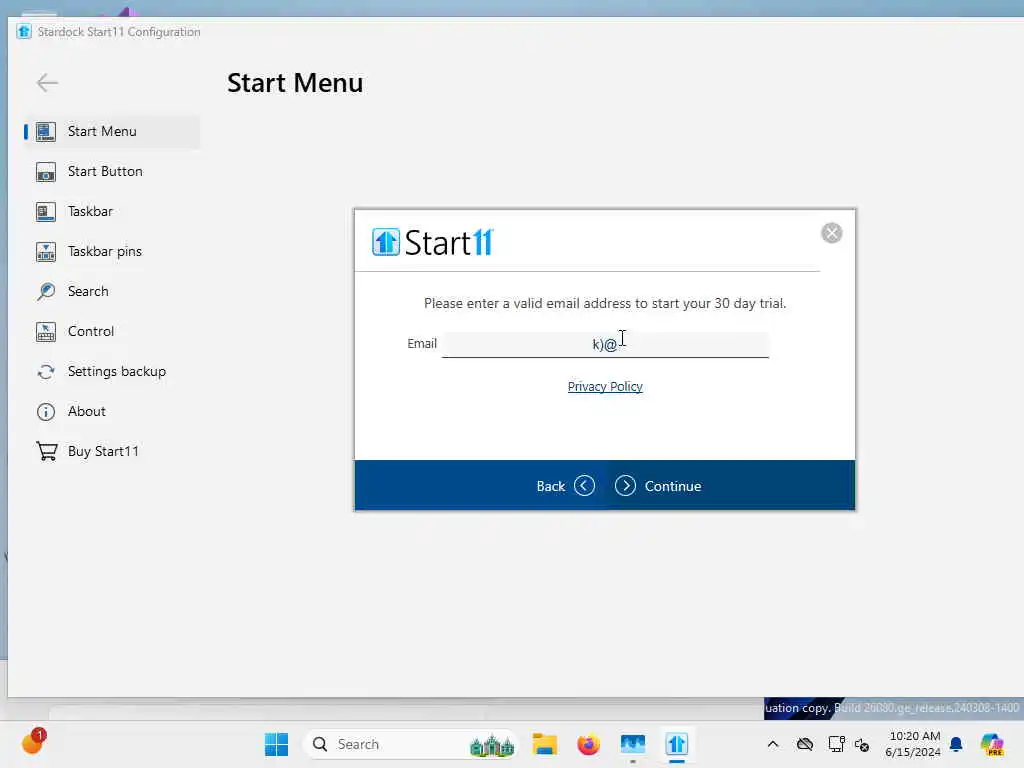Image resolution: width=1024 pixels, height=768 pixels.
Task: Click the Control keyboard icon
Action: click(x=46, y=332)
